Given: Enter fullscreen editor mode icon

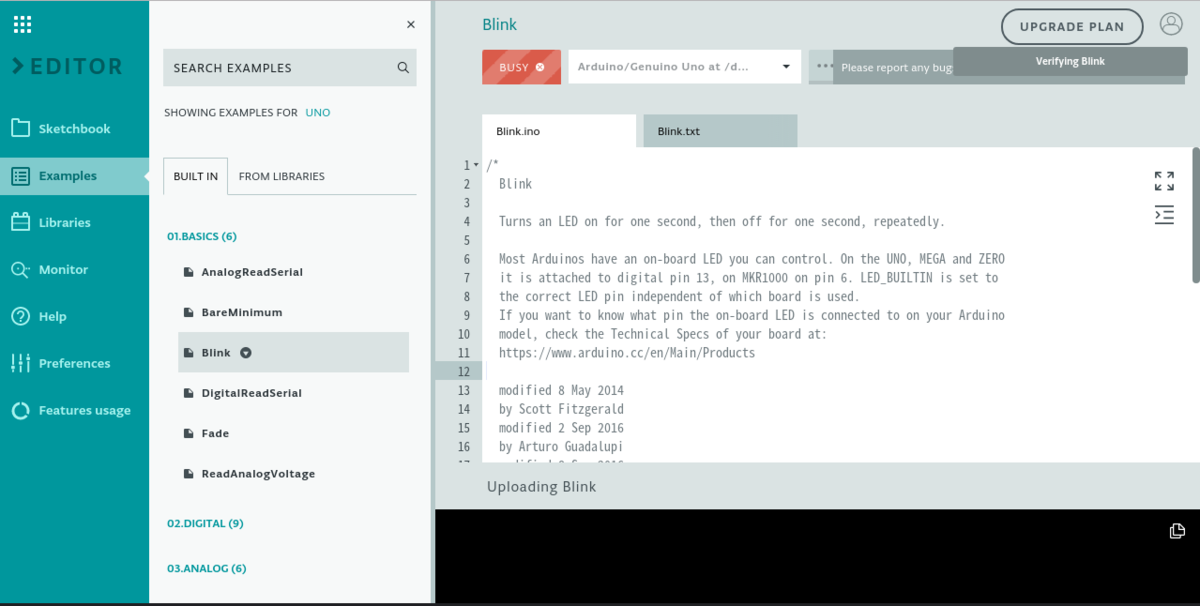Looking at the screenshot, I should point(1164,181).
